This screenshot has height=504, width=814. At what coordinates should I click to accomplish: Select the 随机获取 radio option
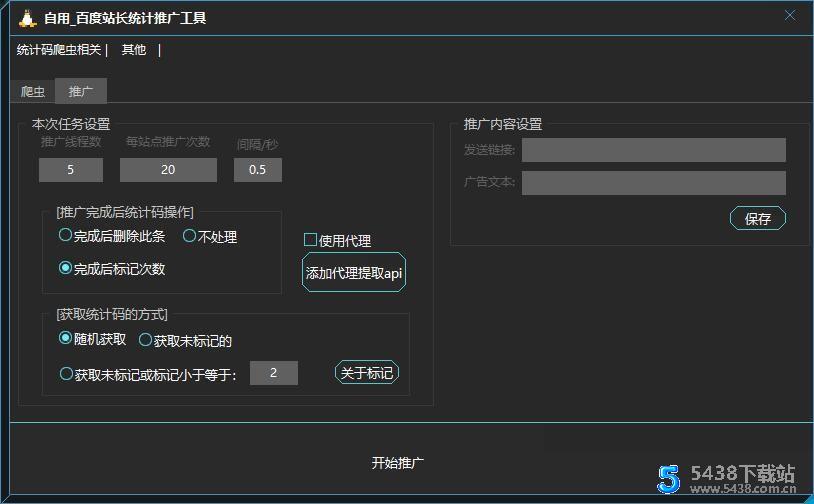click(66, 339)
